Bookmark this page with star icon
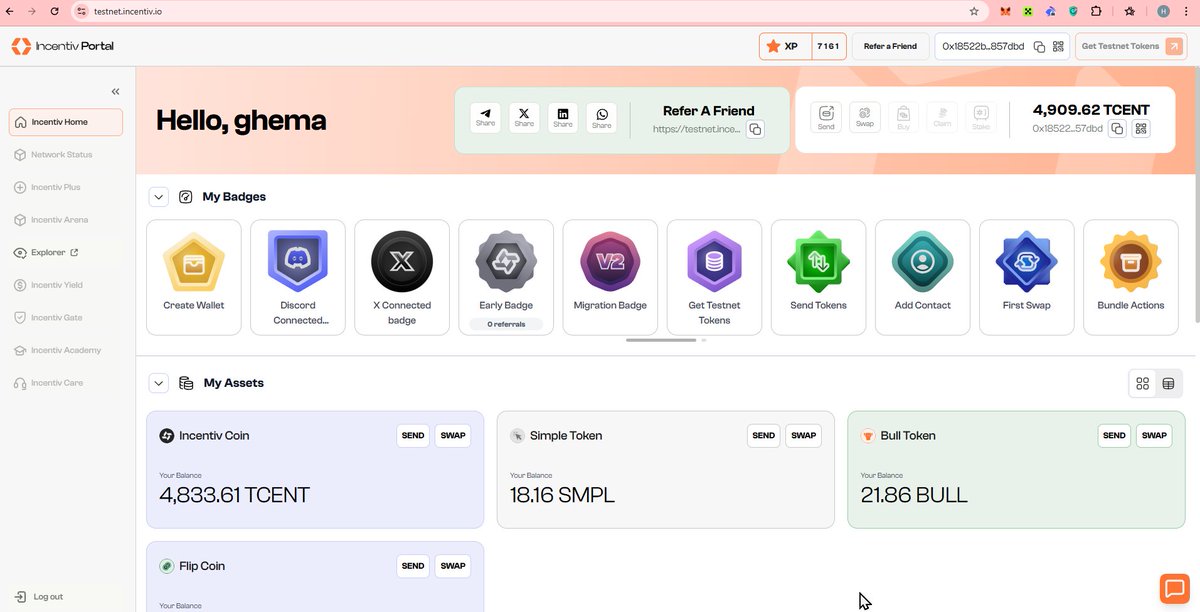 tap(974, 11)
